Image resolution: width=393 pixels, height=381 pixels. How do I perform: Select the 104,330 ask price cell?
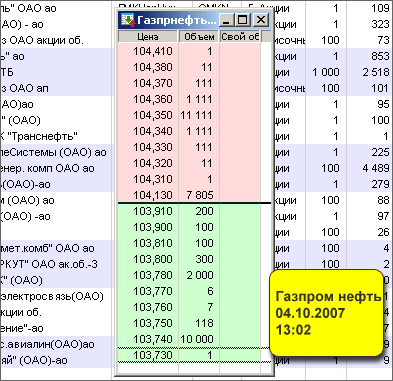pyautogui.click(x=148, y=147)
